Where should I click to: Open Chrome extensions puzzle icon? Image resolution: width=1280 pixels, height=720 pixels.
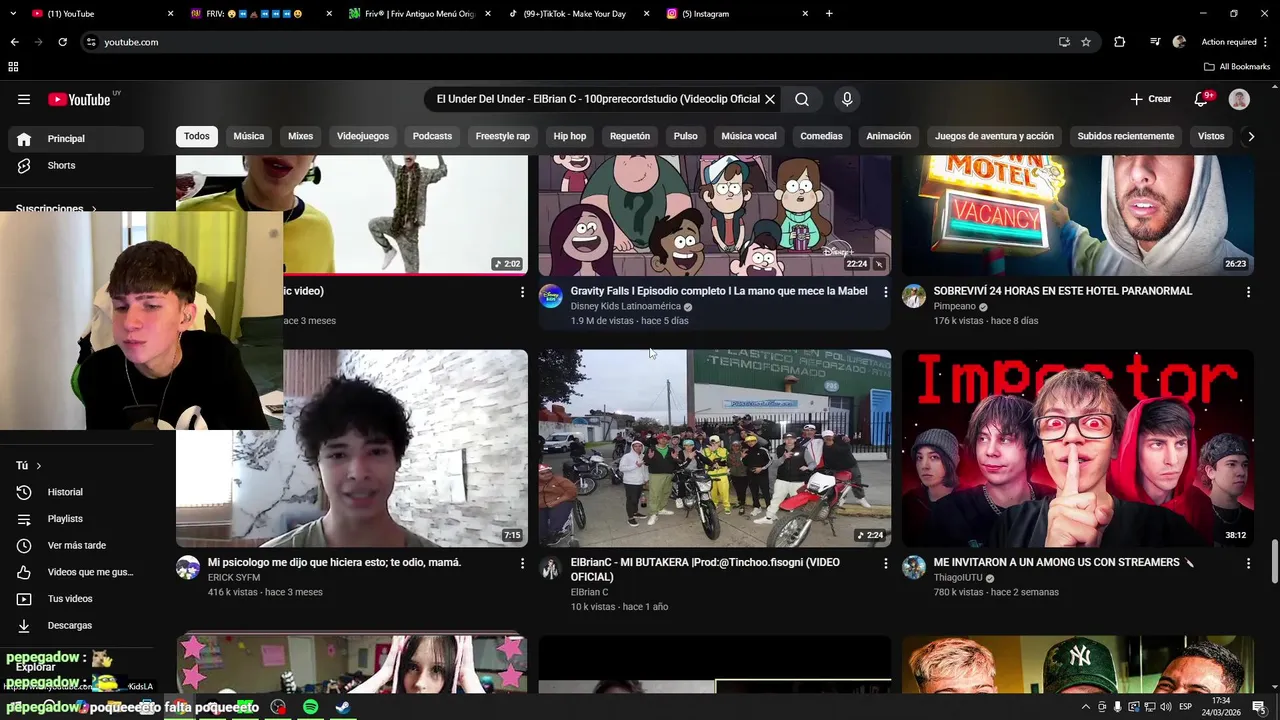(x=1119, y=42)
